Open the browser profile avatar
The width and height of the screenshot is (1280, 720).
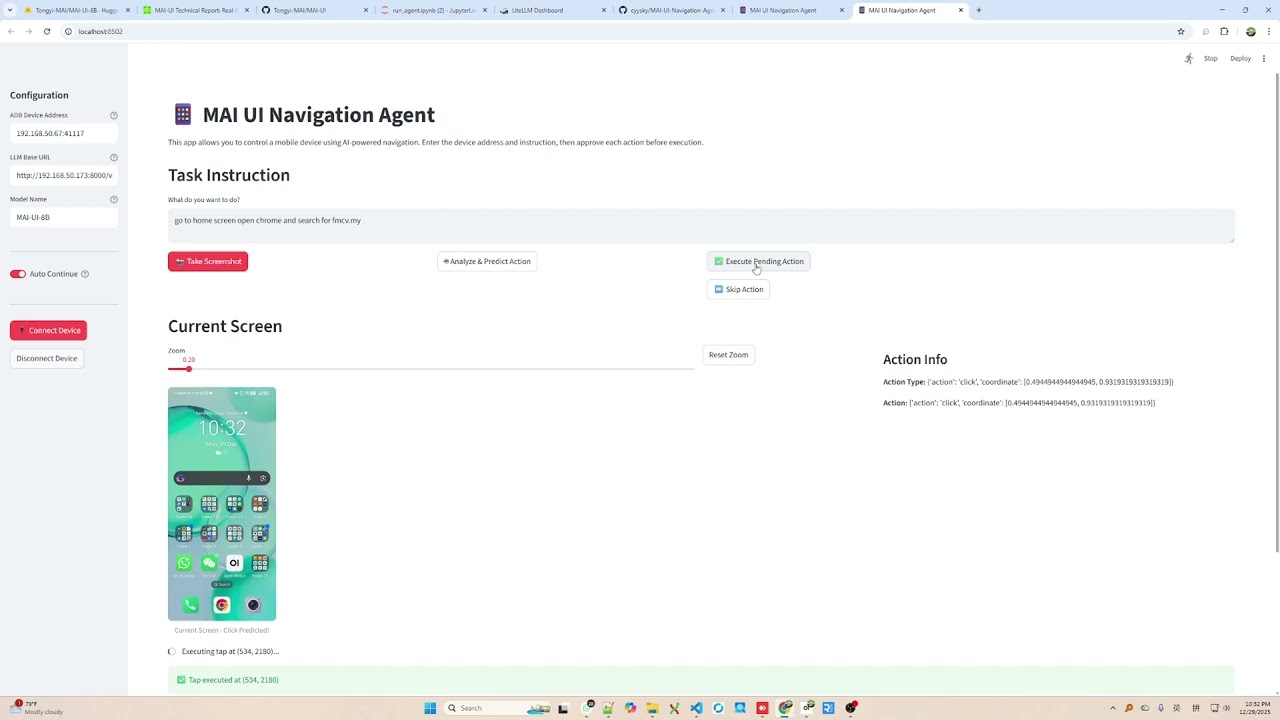pyautogui.click(x=1250, y=31)
